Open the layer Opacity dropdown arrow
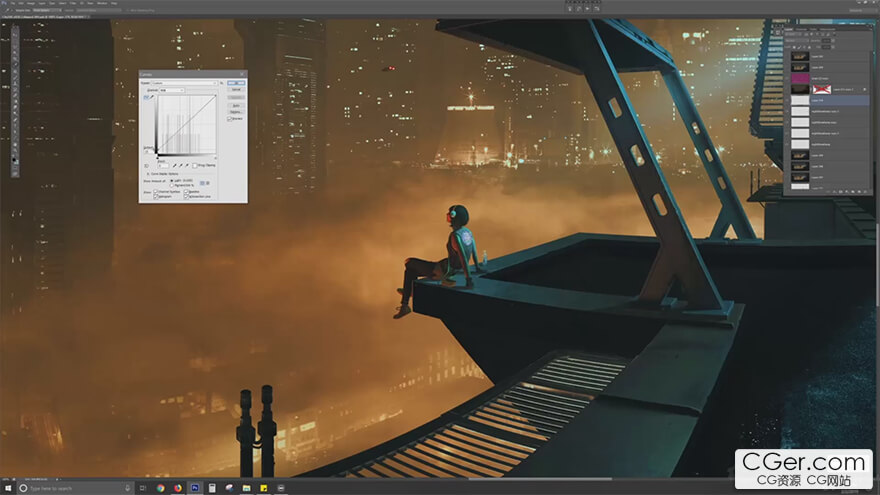The image size is (880, 495). (x=833, y=40)
